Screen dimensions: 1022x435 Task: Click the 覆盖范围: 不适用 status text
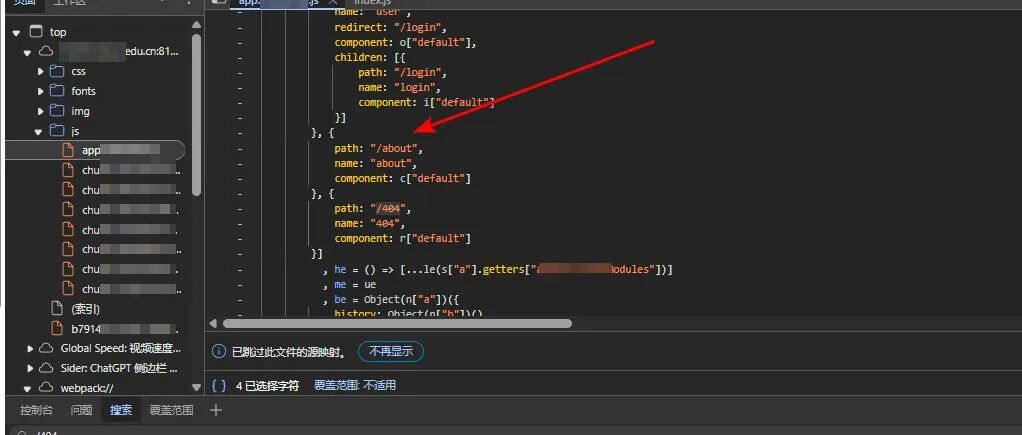click(x=355, y=385)
